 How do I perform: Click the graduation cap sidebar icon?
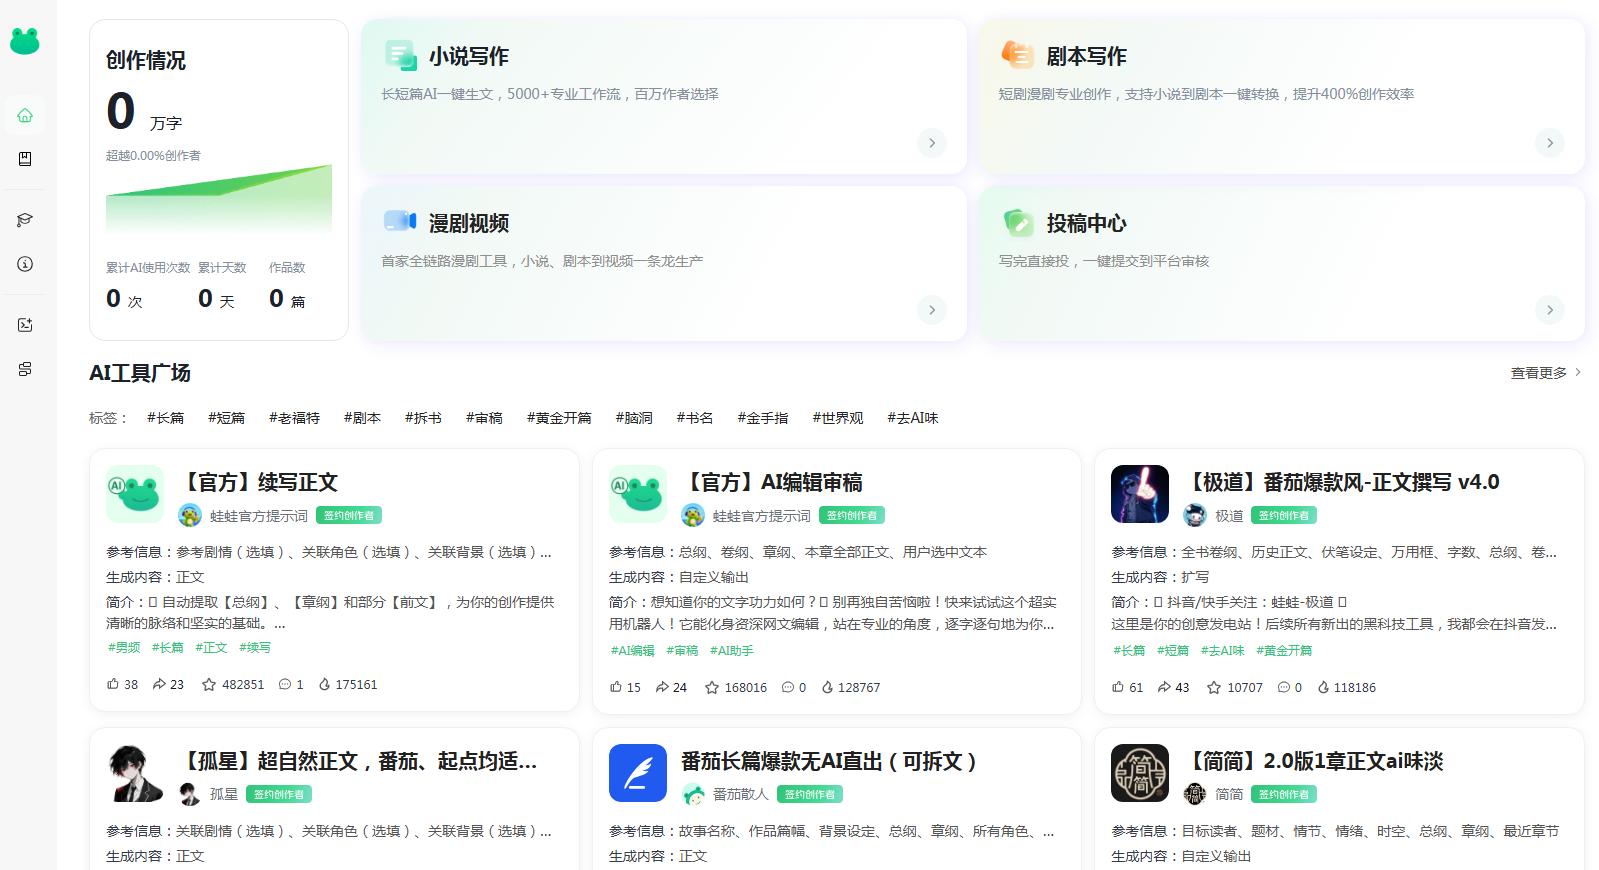25,220
